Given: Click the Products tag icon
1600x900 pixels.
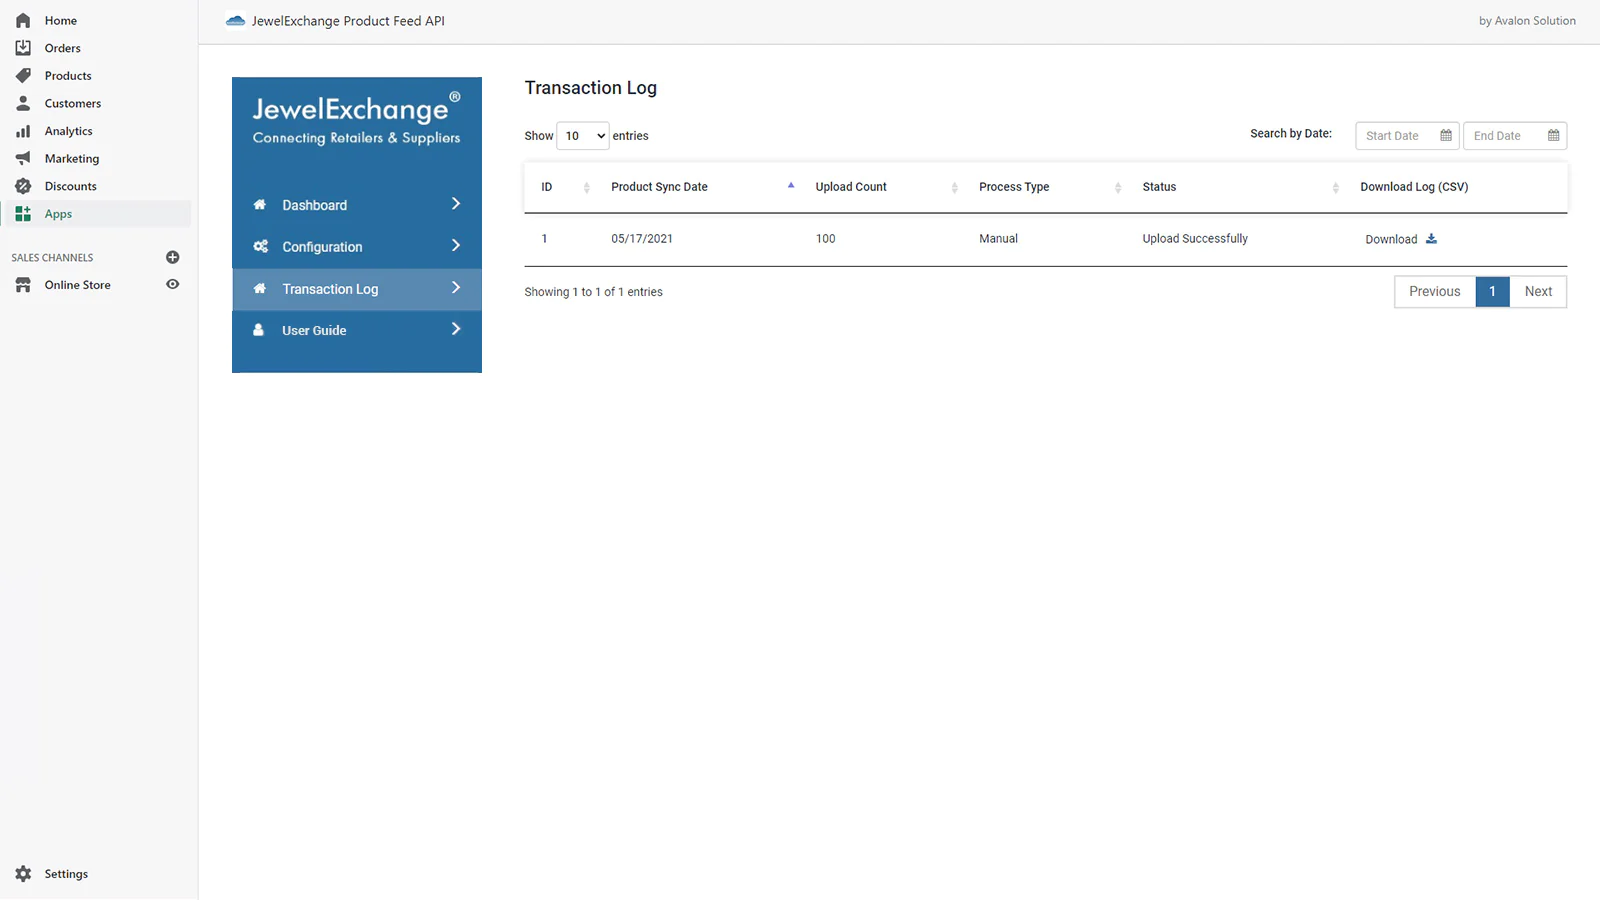Looking at the screenshot, I should (23, 76).
